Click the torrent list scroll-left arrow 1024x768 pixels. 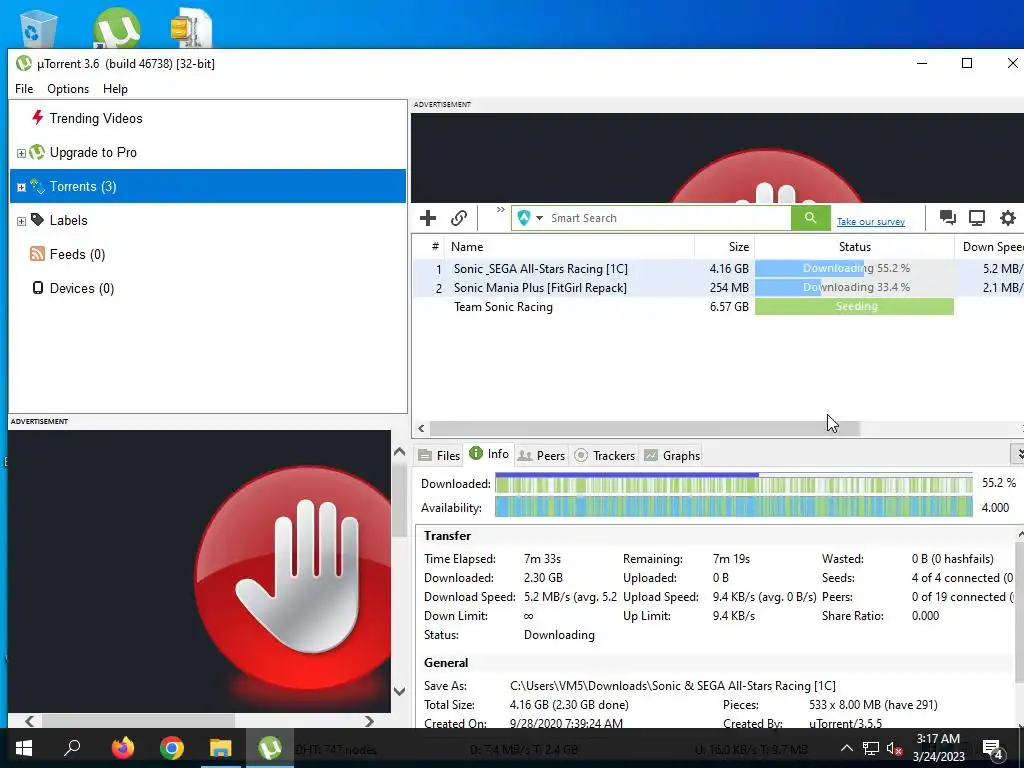coord(421,428)
